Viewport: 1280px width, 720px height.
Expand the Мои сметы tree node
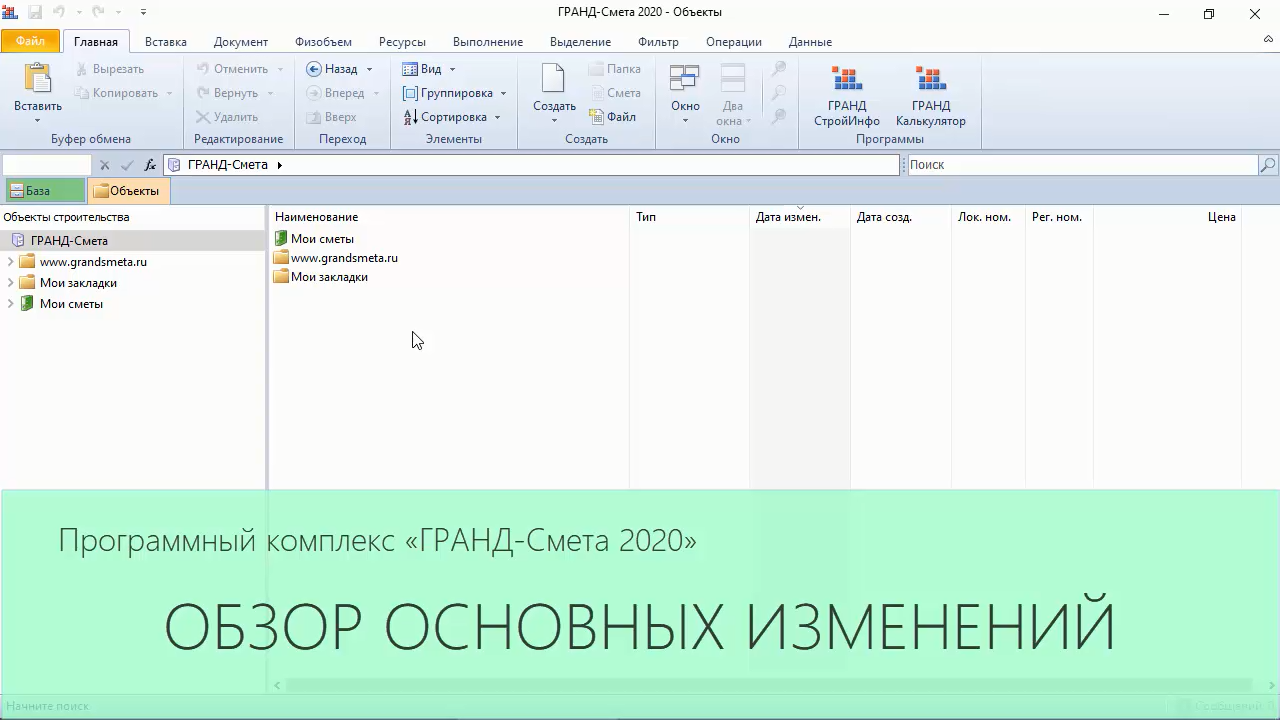coord(11,304)
